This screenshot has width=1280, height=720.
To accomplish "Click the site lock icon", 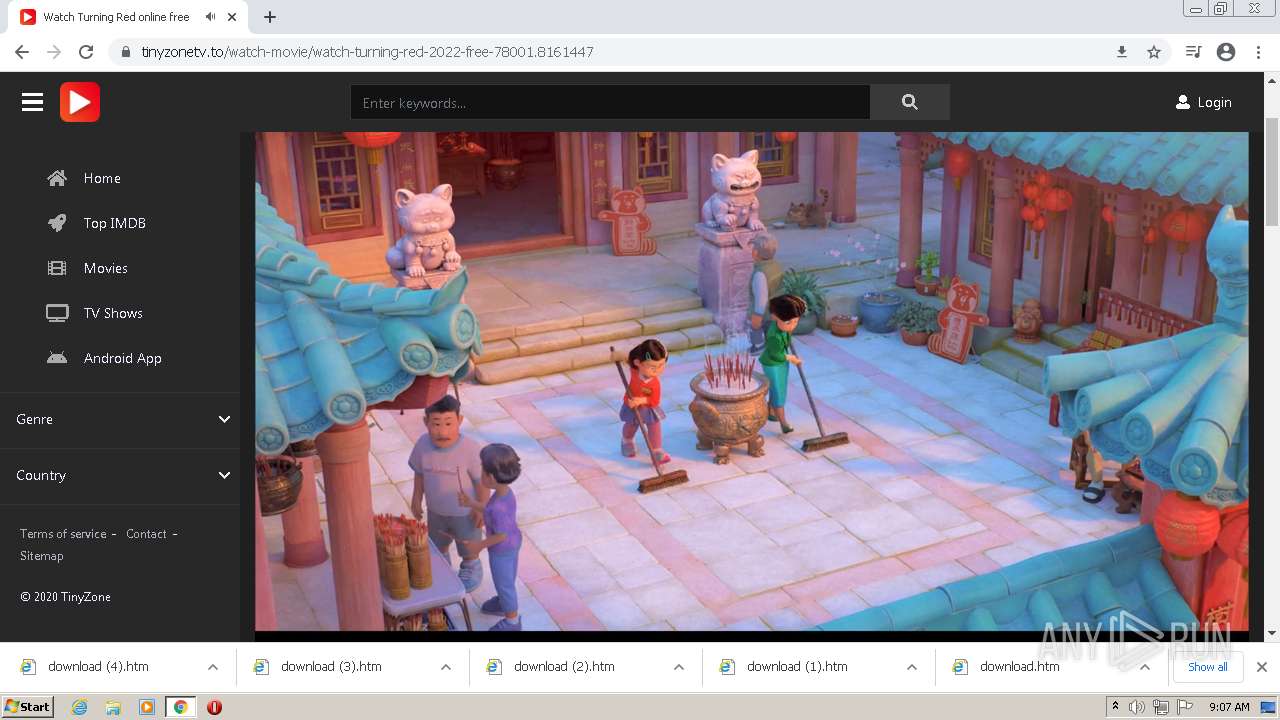I will pos(126,52).
